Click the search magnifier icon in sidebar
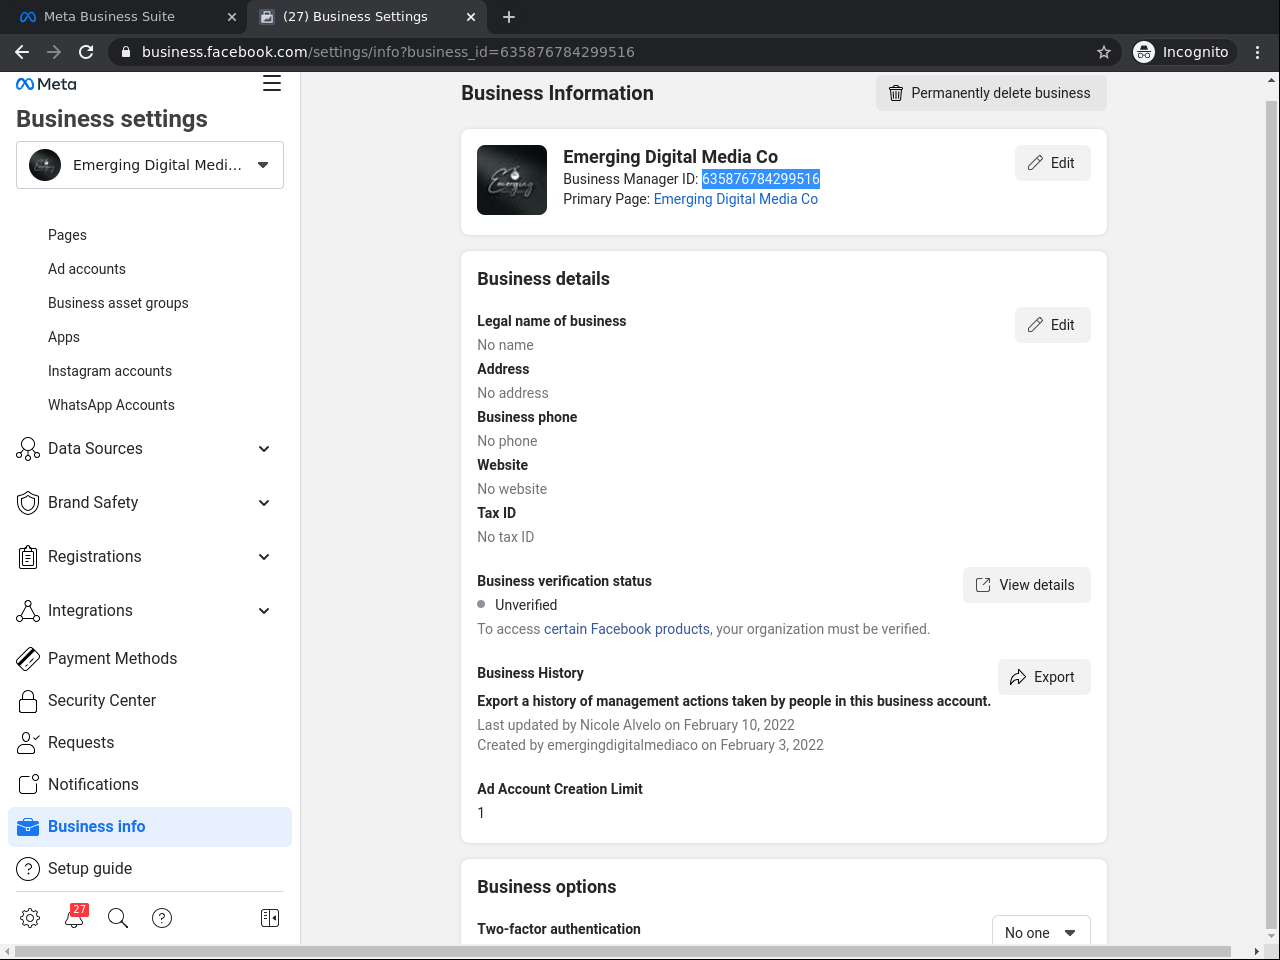This screenshot has height=960, width=1280. pos(118,918)
